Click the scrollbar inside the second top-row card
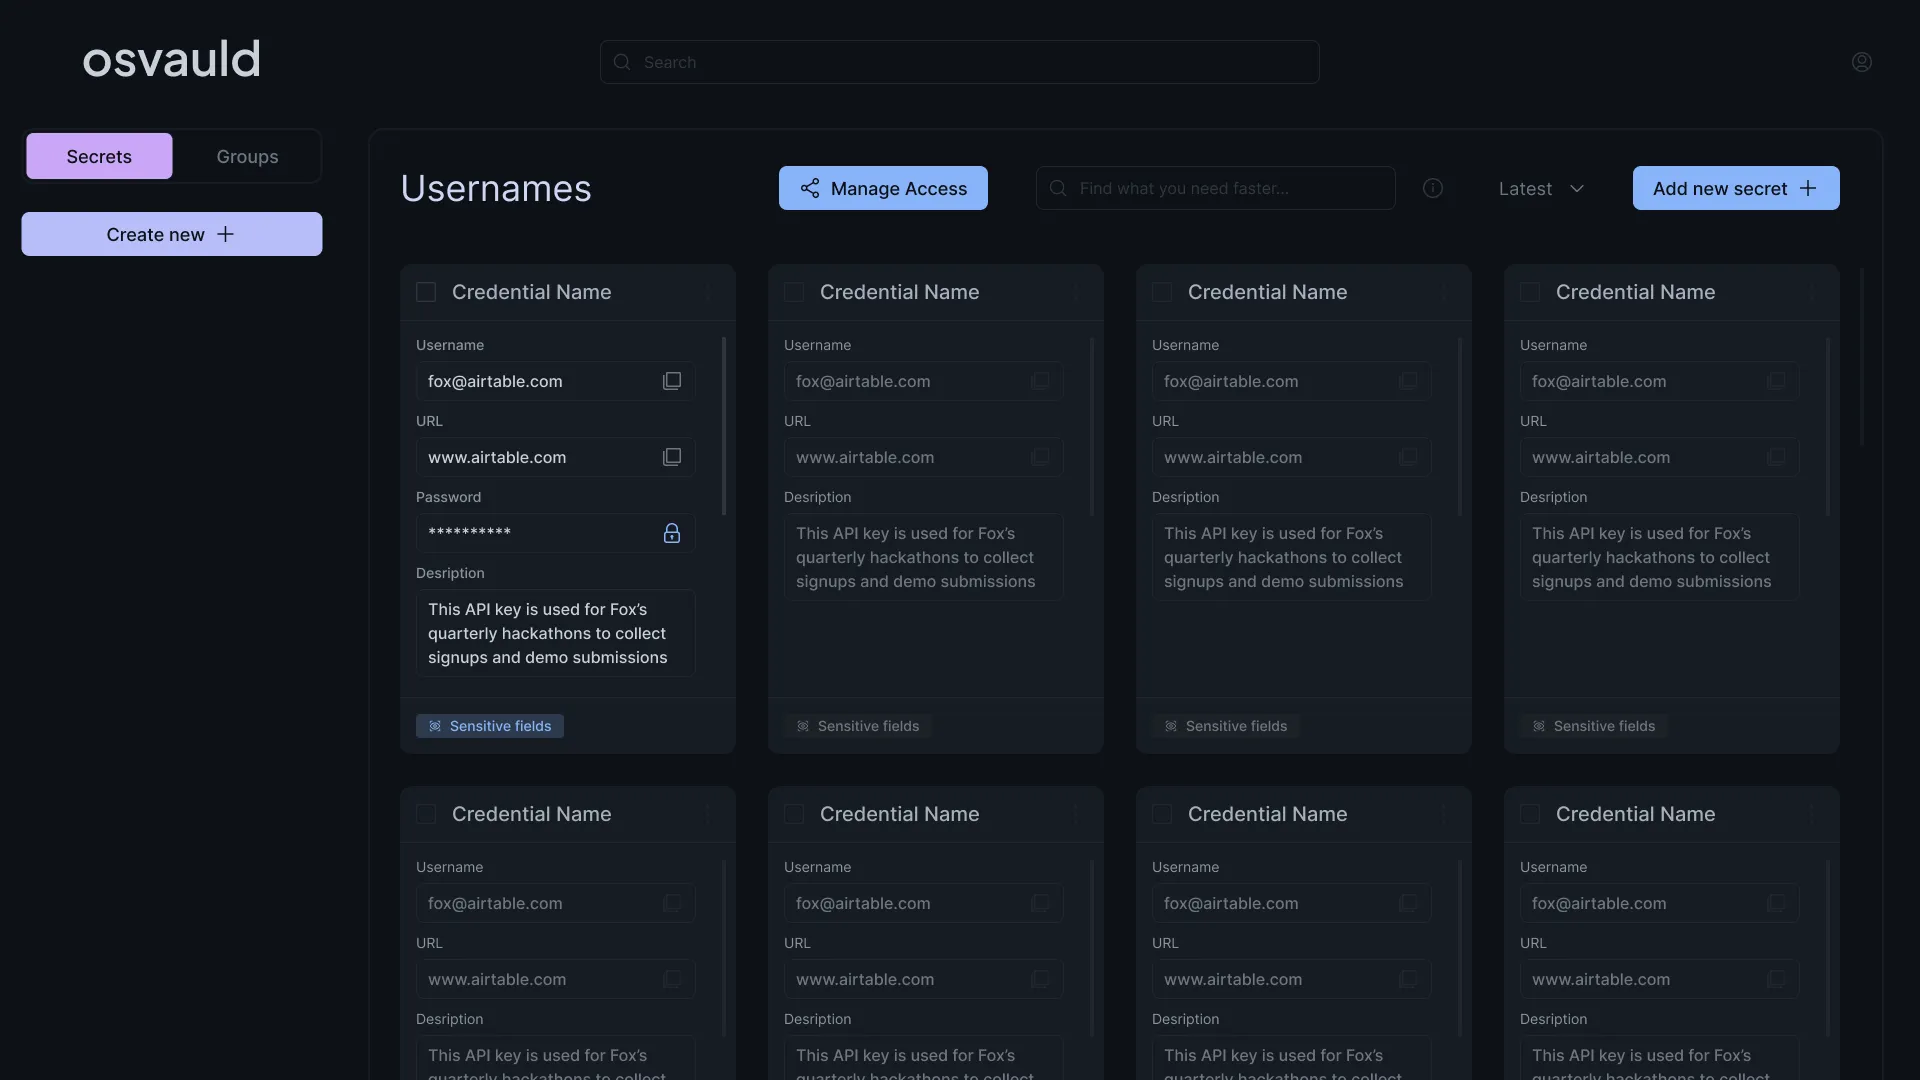 (x=1092, y=426)
